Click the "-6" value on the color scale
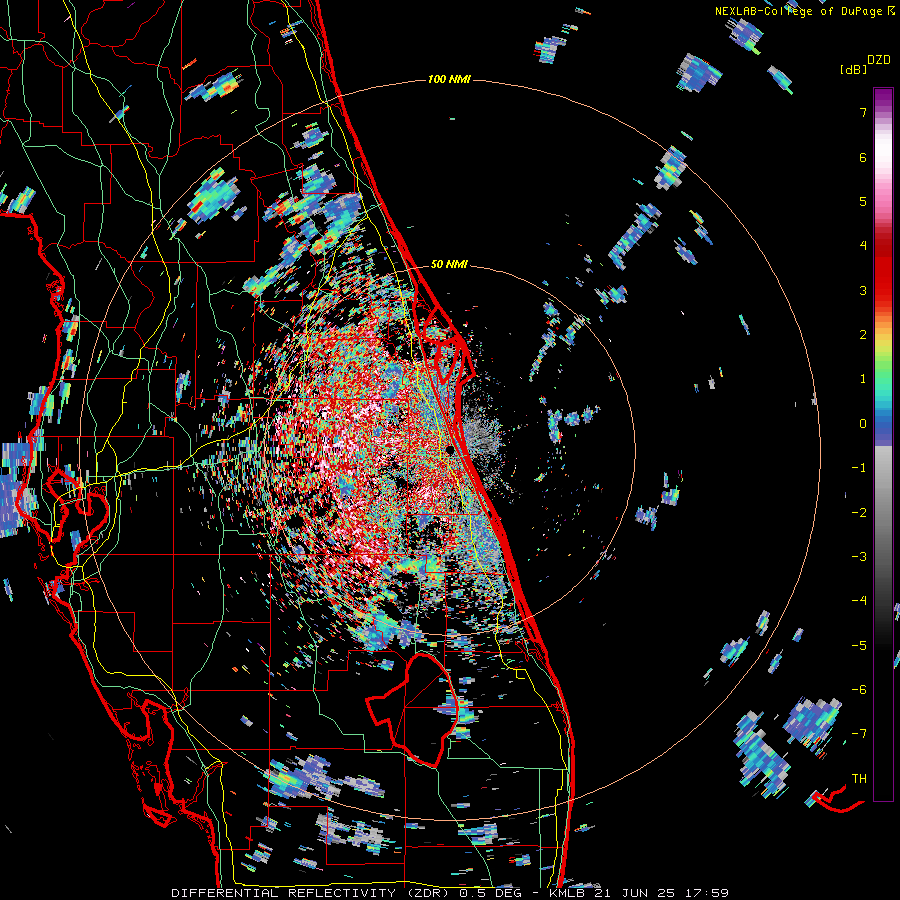900x900 pixels. click(859, 690)
